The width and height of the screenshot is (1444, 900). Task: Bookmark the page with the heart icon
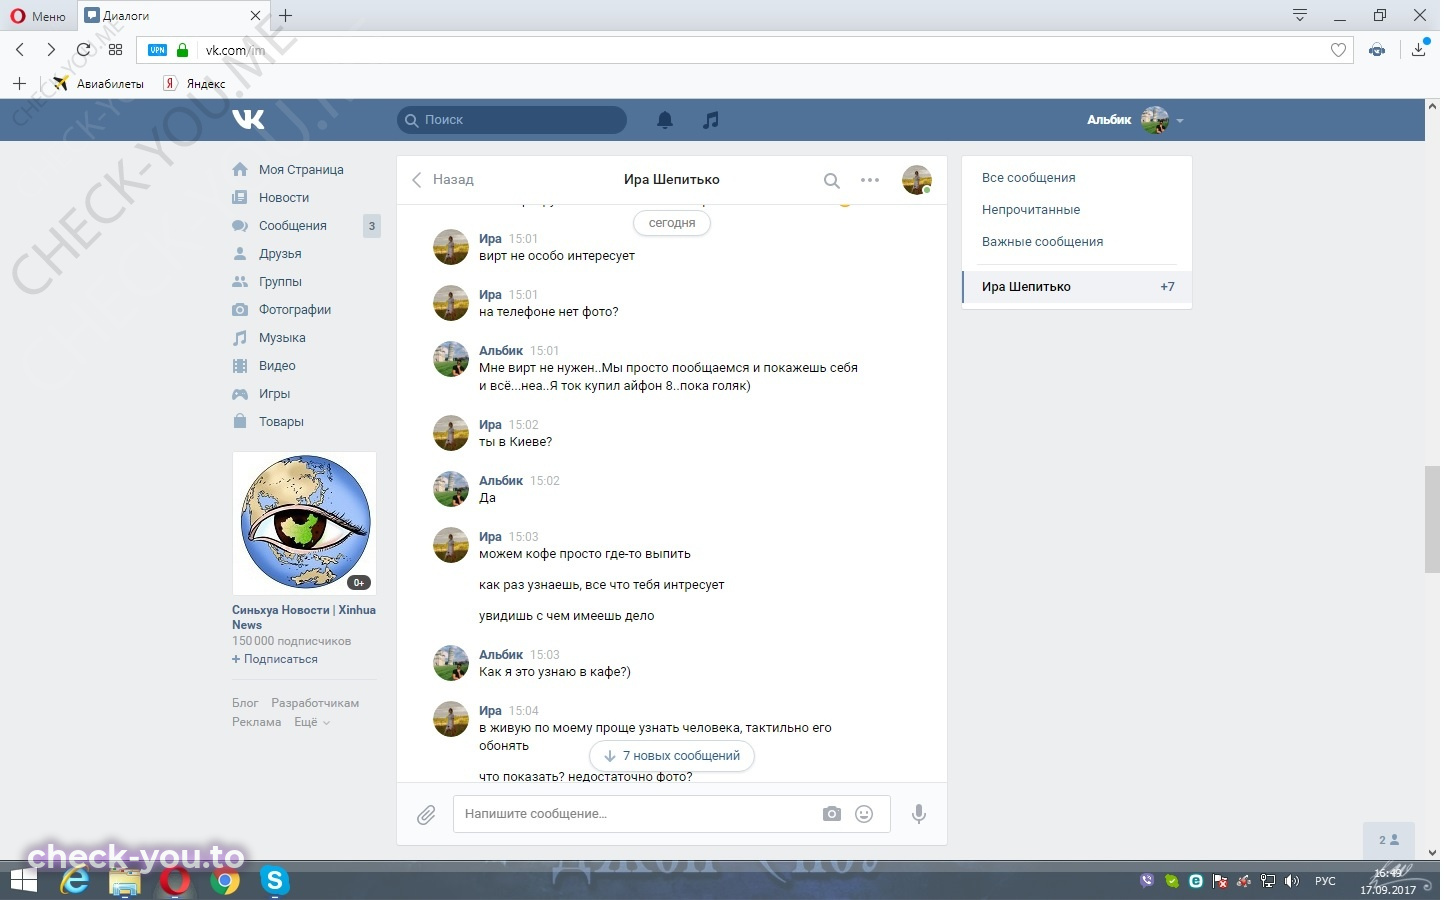1338,50
